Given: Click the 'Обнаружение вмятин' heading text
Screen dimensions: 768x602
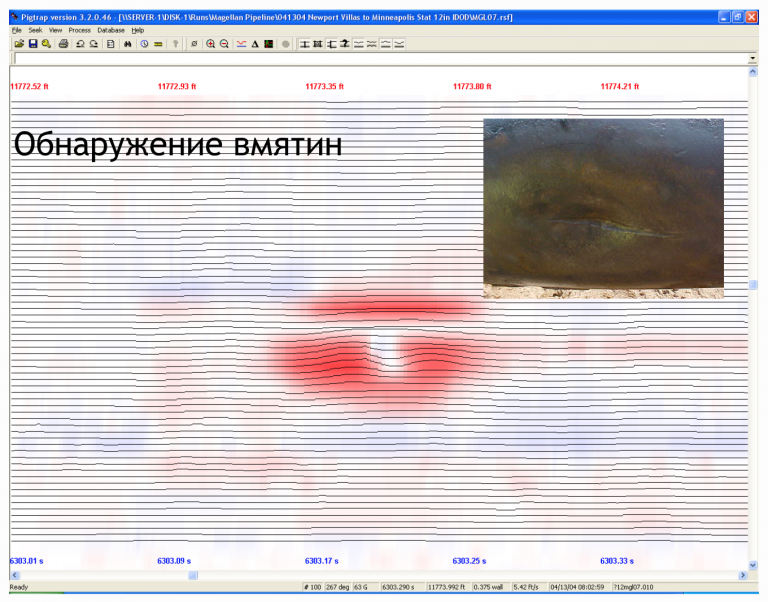Looking at the screenshot, I should pyautogui.click(x=178, y=144).
